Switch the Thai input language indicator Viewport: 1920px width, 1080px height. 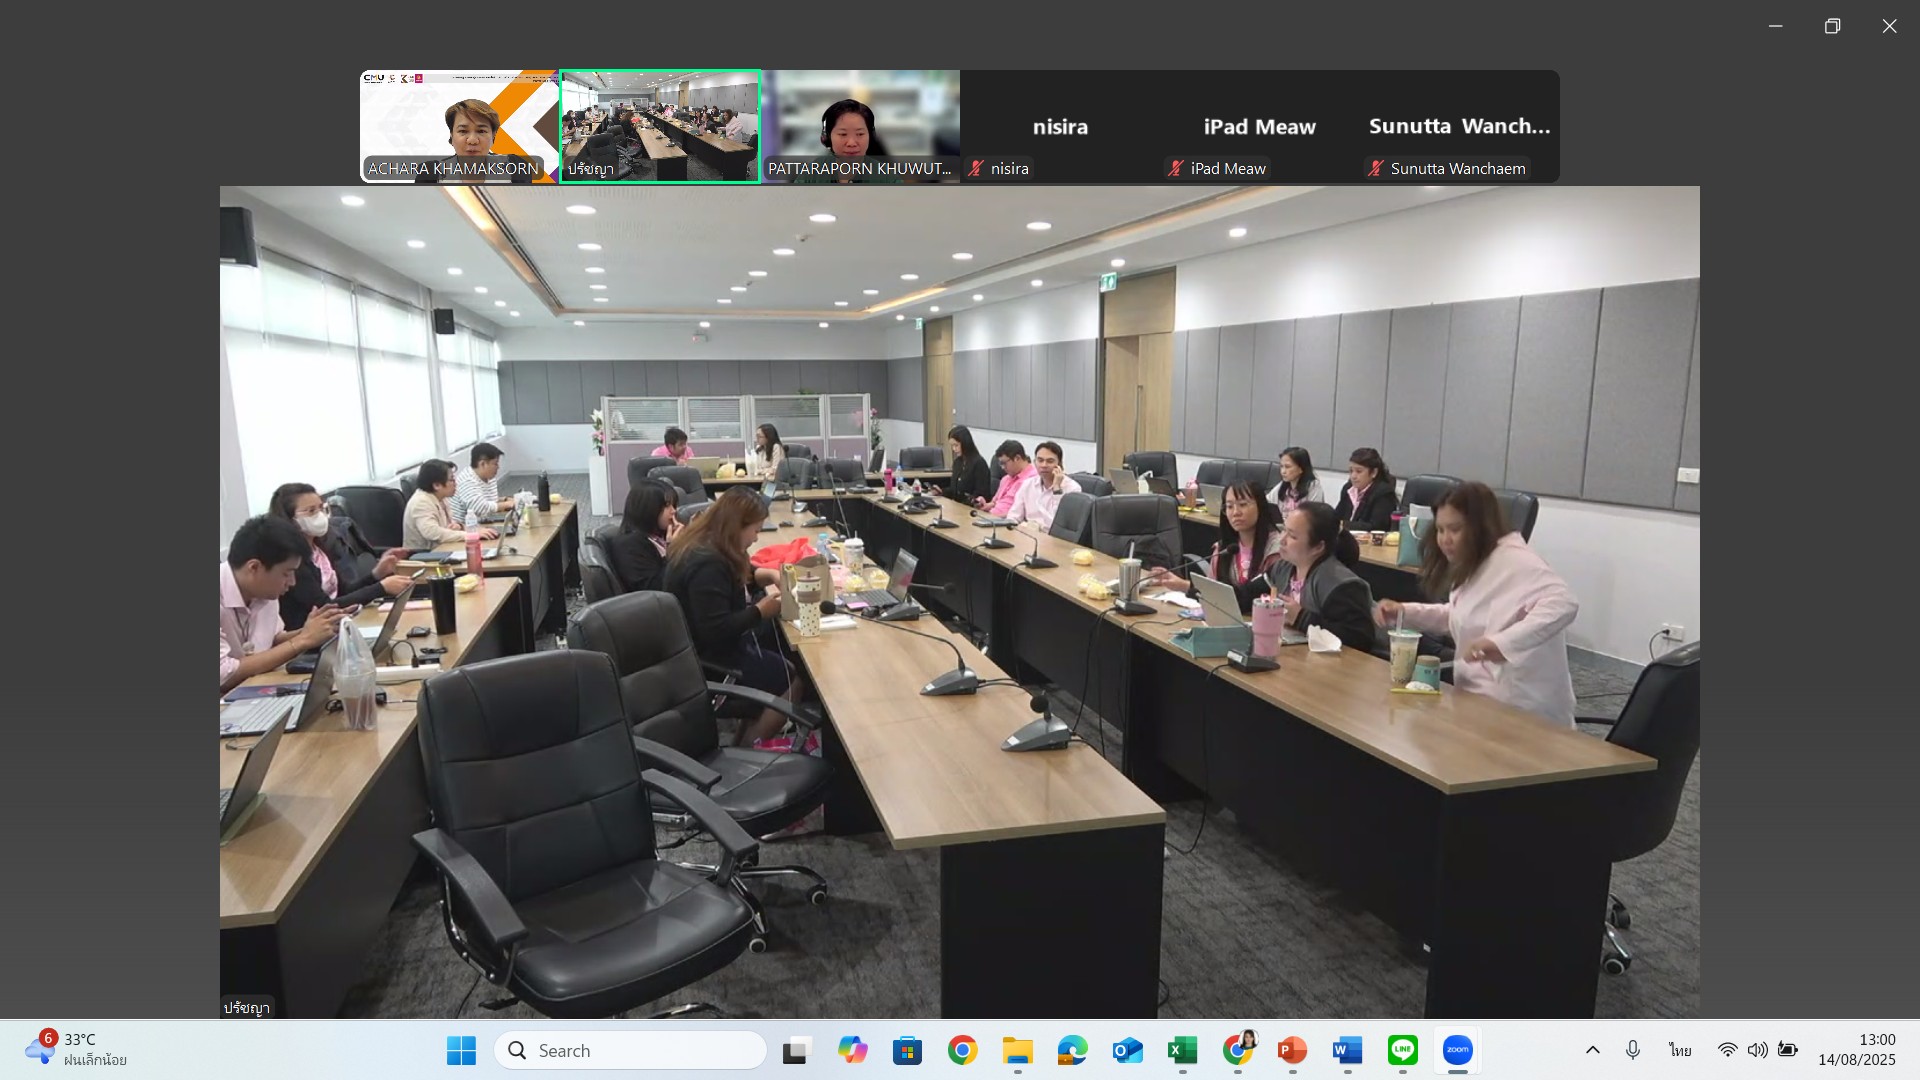point(1680,1050)
